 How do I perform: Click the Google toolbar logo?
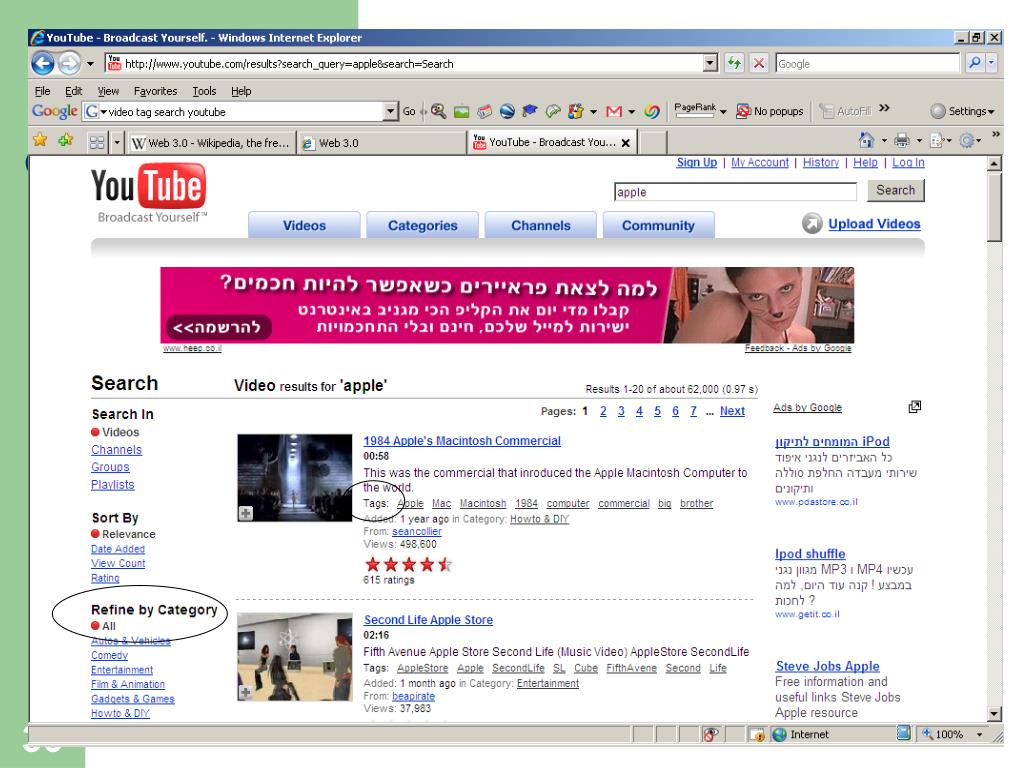click(x=55, y=112)
